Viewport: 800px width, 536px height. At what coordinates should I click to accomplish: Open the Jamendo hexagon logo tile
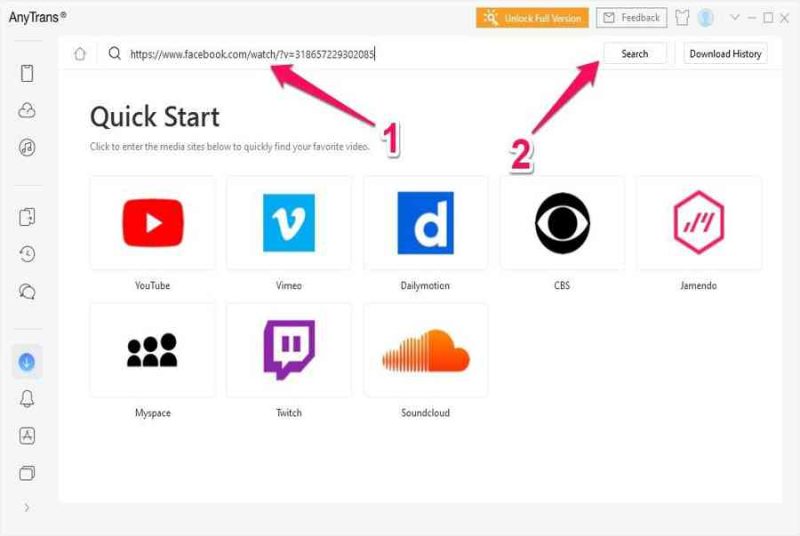(698, 223)
